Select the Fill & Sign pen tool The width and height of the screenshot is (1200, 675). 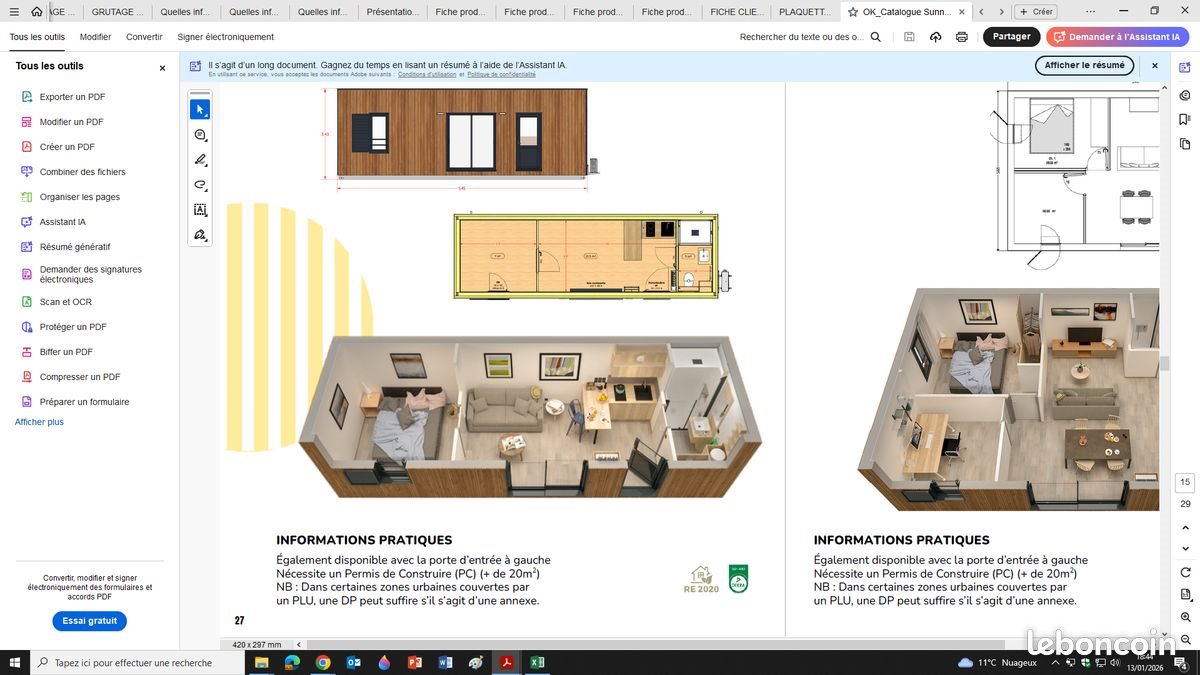click(200, 234)
